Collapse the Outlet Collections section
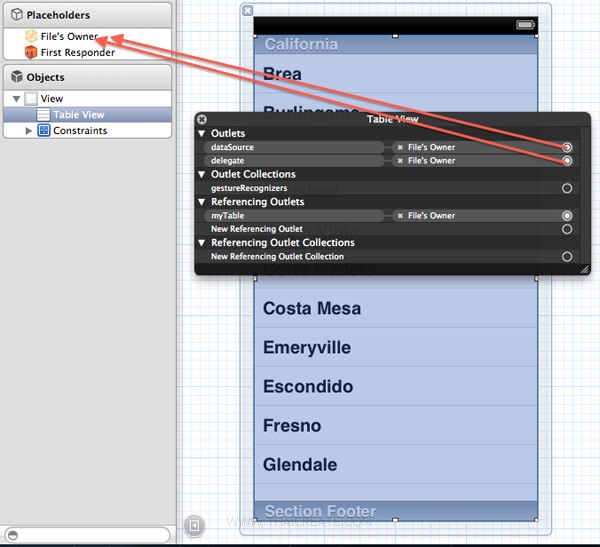 pos(202,174)
